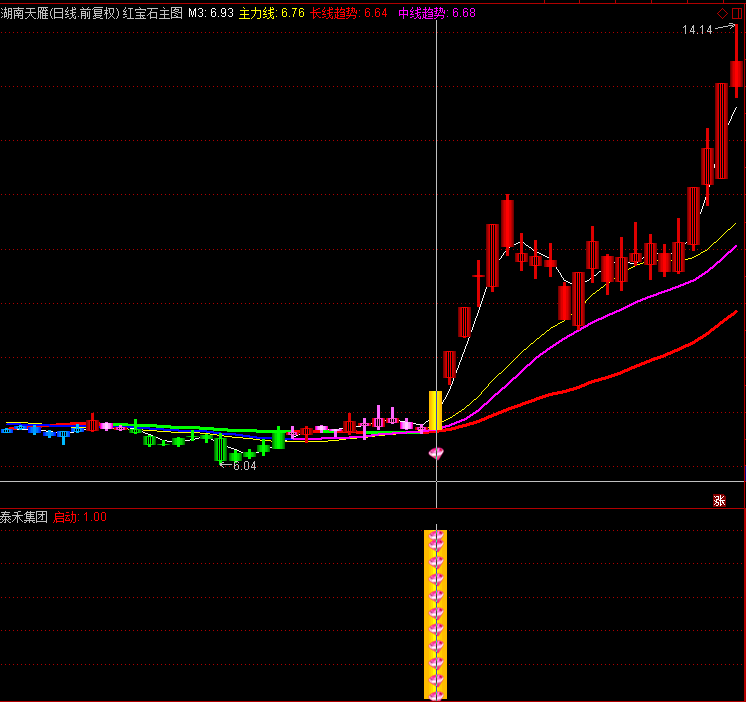The image size is (746, 702).
Task: Click the topmost gem in the 启动 indicator column
Action: click(x=436, y=540)
